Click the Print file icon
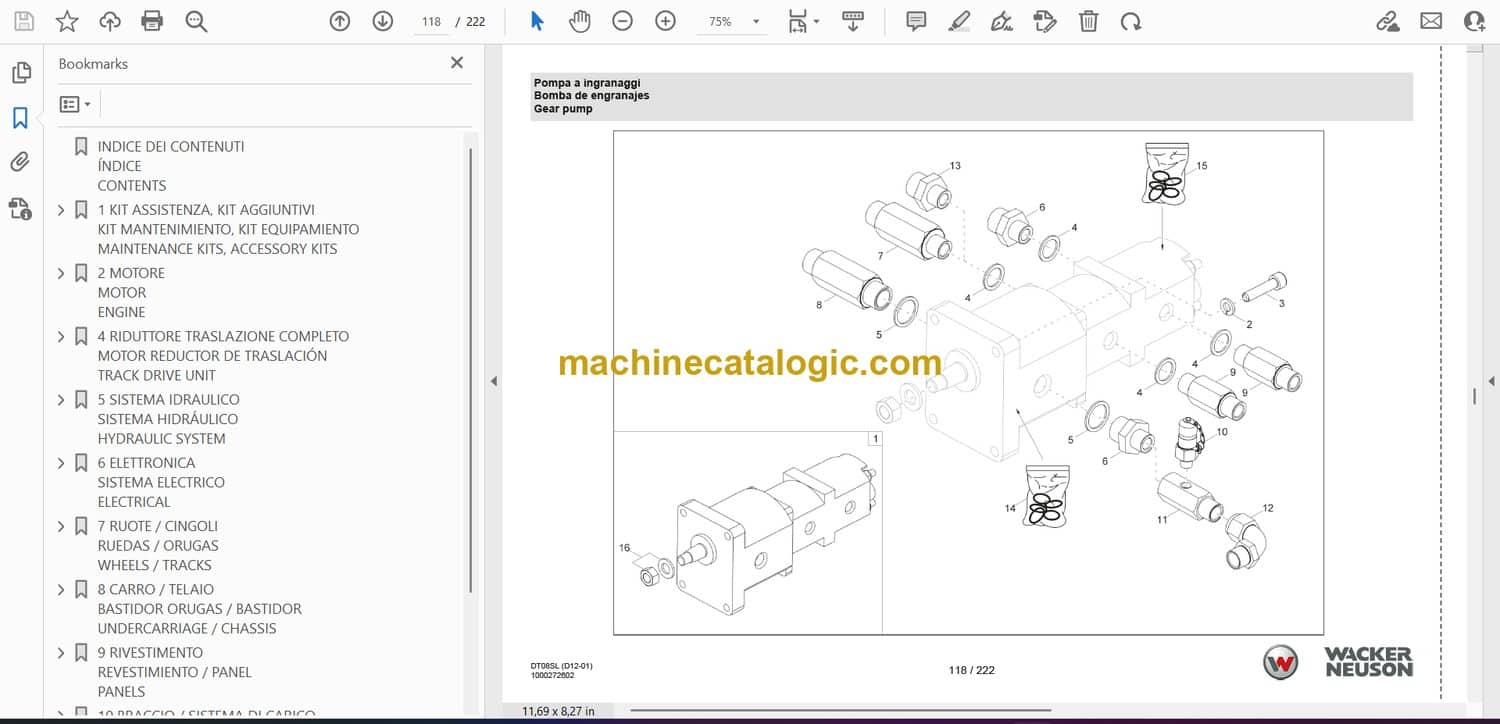Screen dimensions: 1500x724 tap(152, 21)
